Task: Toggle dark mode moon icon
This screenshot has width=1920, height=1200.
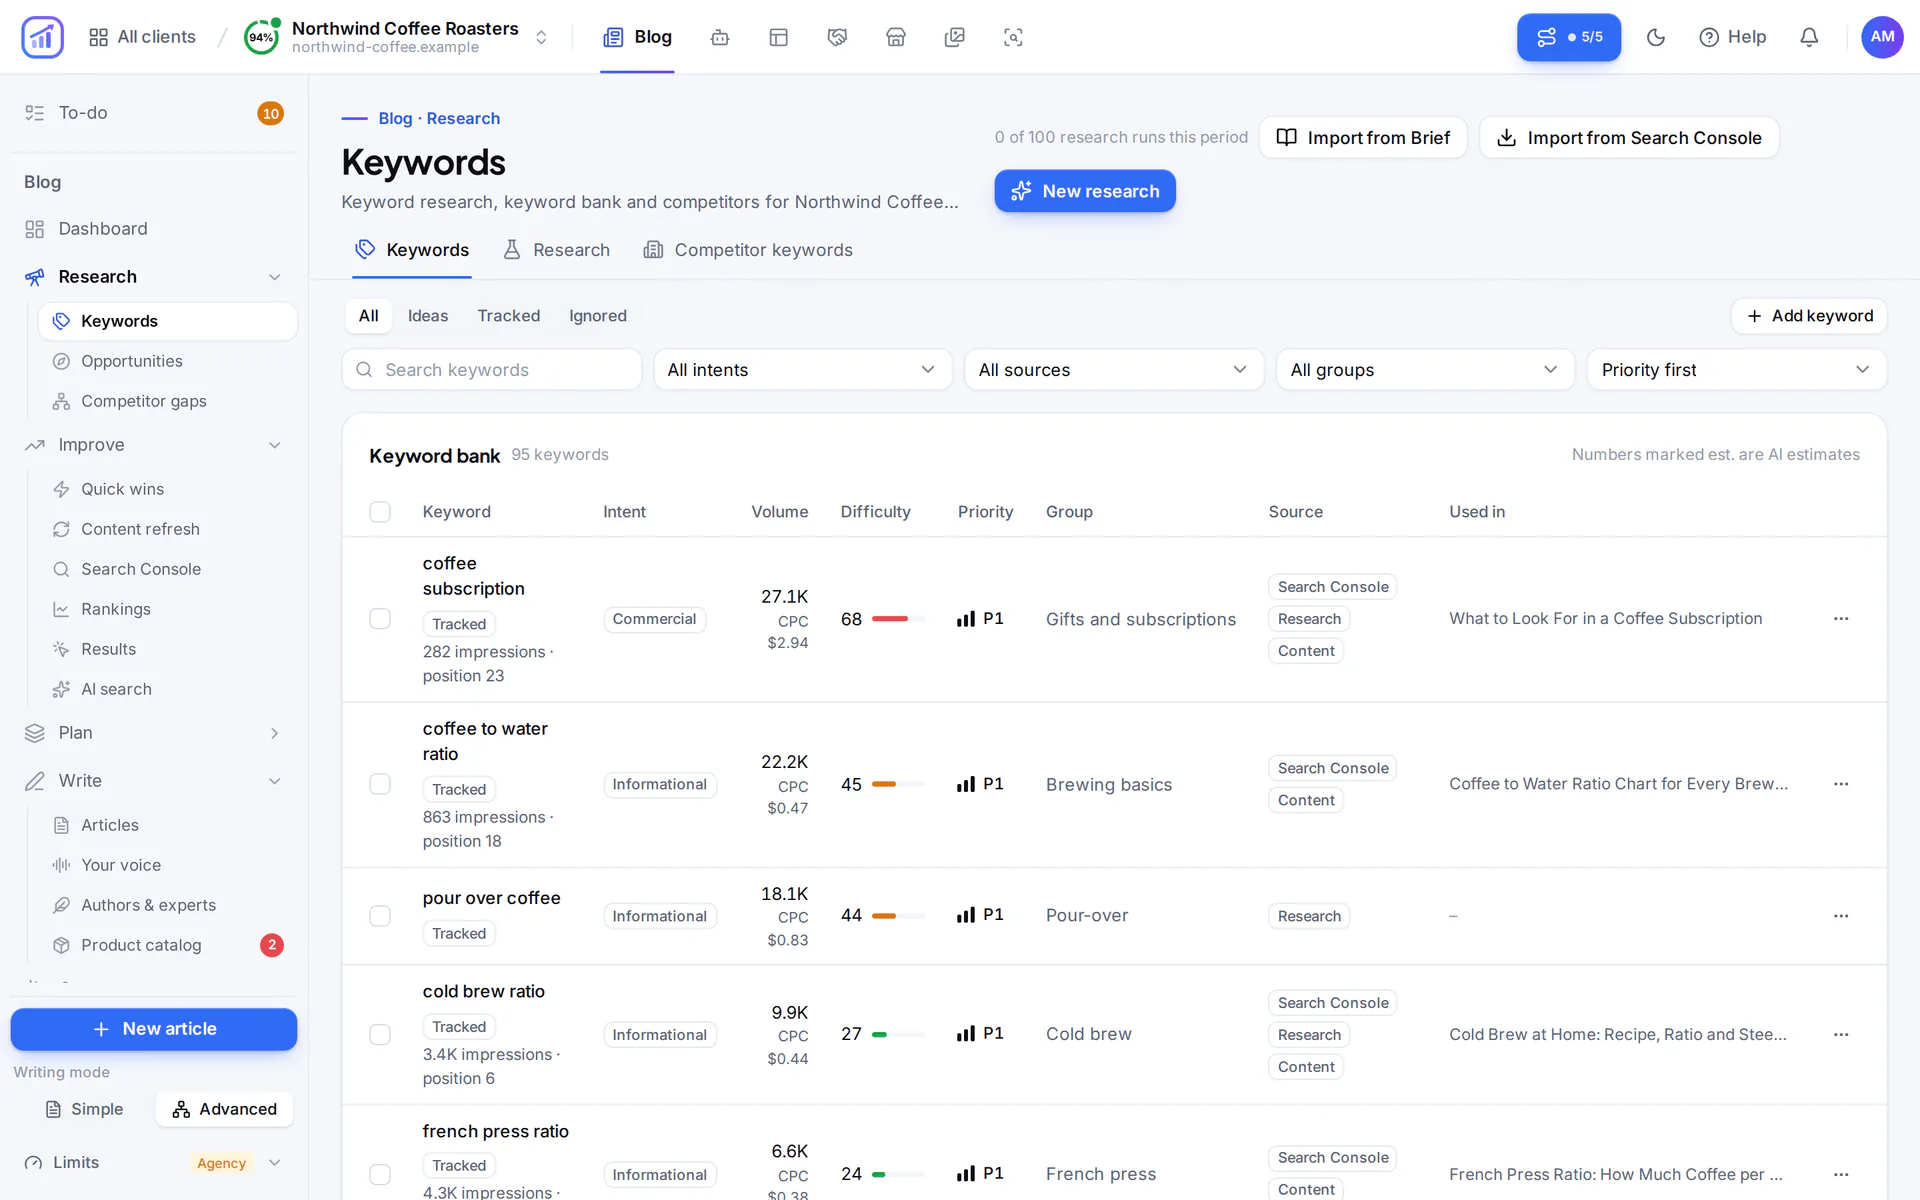Action: 1656,37
